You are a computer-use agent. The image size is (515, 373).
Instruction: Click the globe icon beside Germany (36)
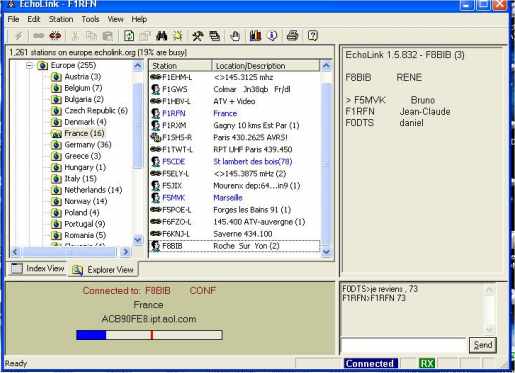(x=56, y=145)
